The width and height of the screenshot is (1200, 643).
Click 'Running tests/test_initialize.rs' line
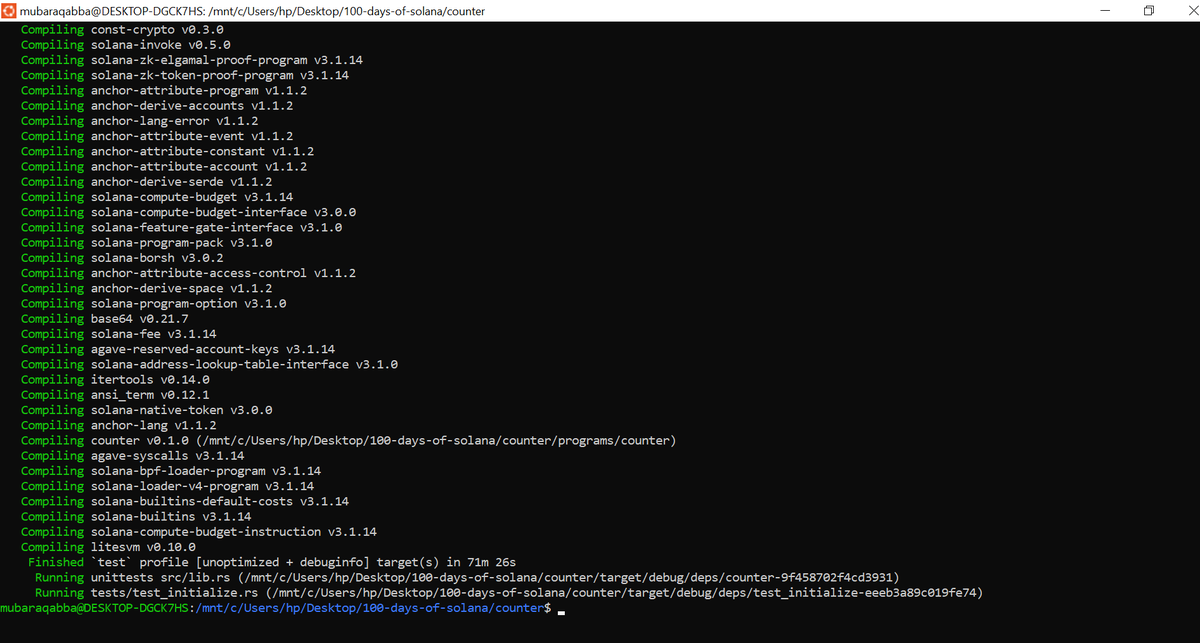tap(509, 592)
